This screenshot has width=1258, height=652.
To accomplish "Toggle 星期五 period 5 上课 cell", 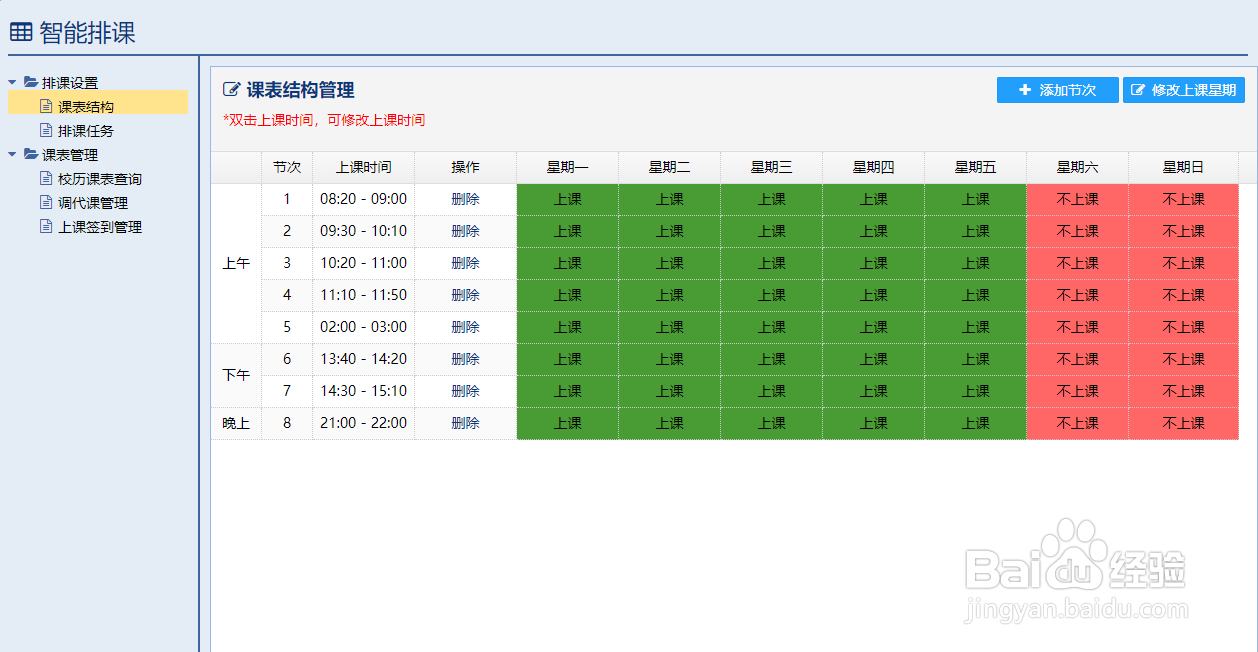I will pos(975,327).
